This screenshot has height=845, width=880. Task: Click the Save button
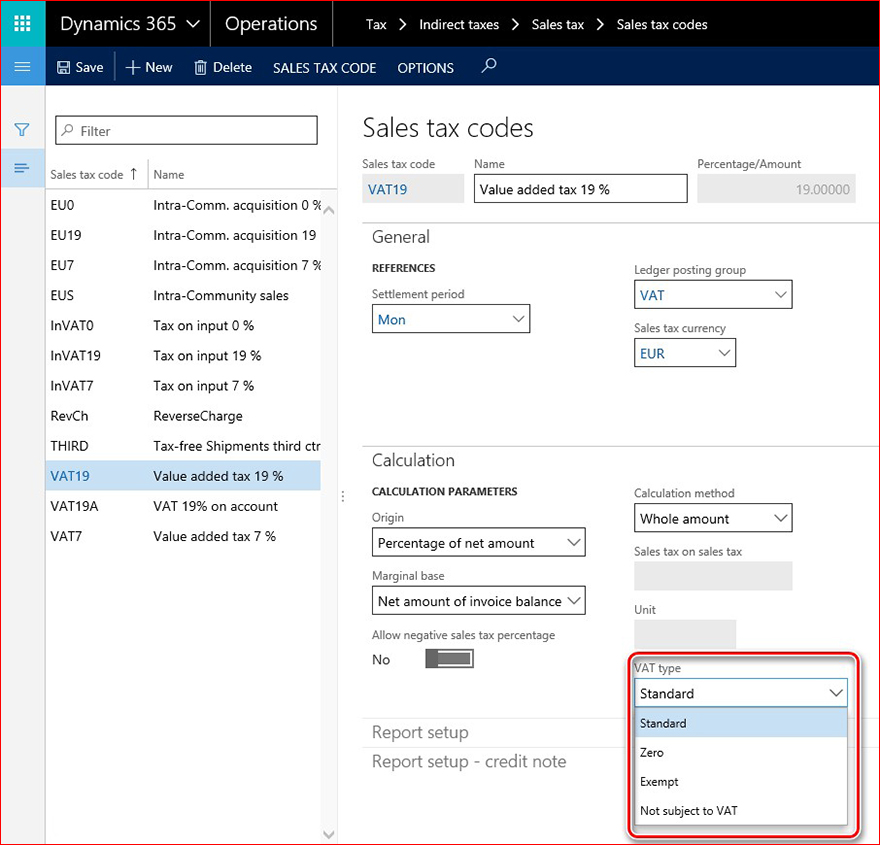pyautogui.click(x=80, y=67)
